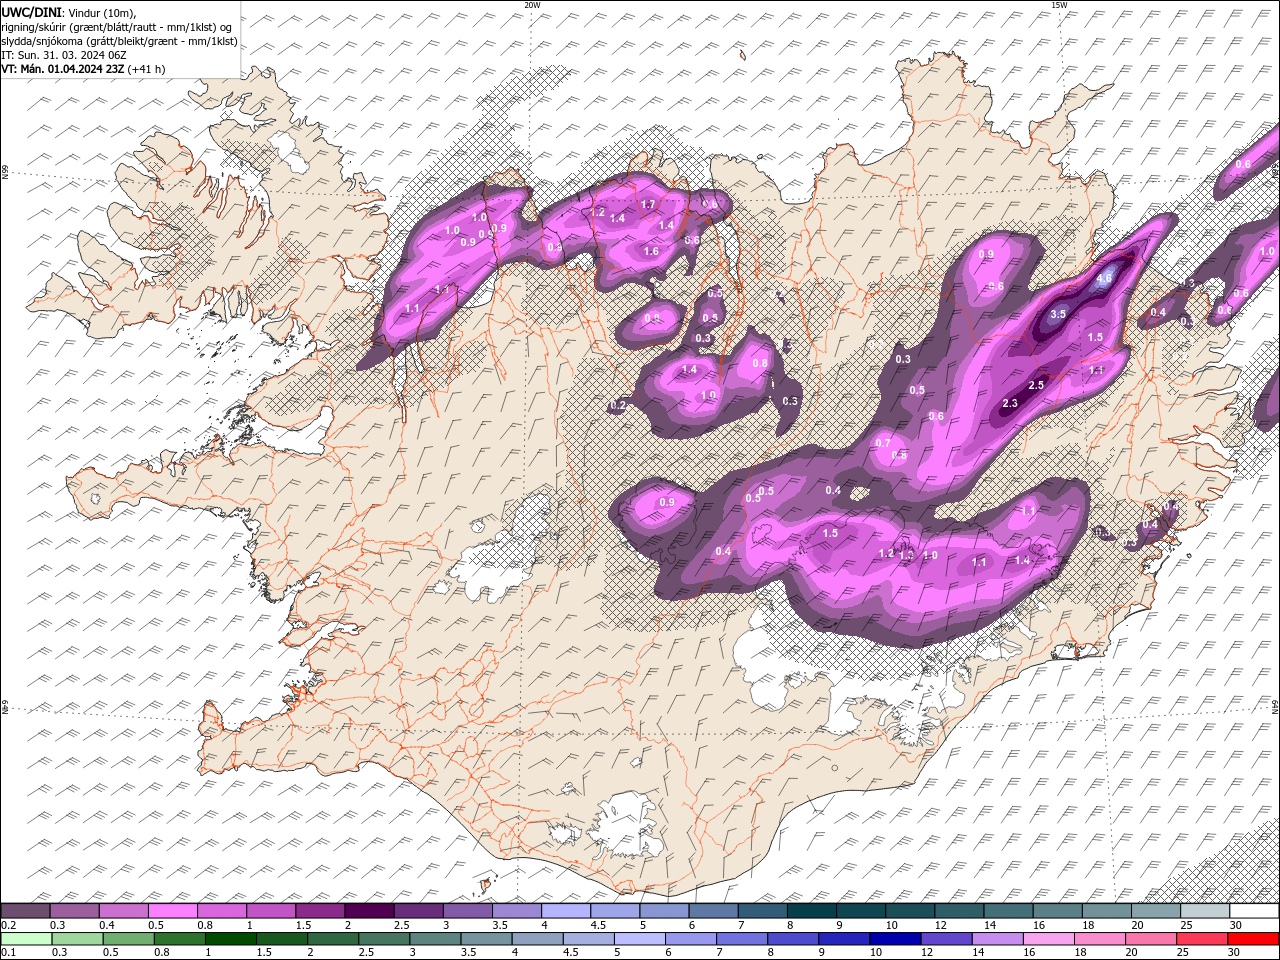Image resolution: width=1280 pixels, height=960 pixels.
Task: Select the bottom-row dark green swatch starting at 1
Action: point(230,939)
